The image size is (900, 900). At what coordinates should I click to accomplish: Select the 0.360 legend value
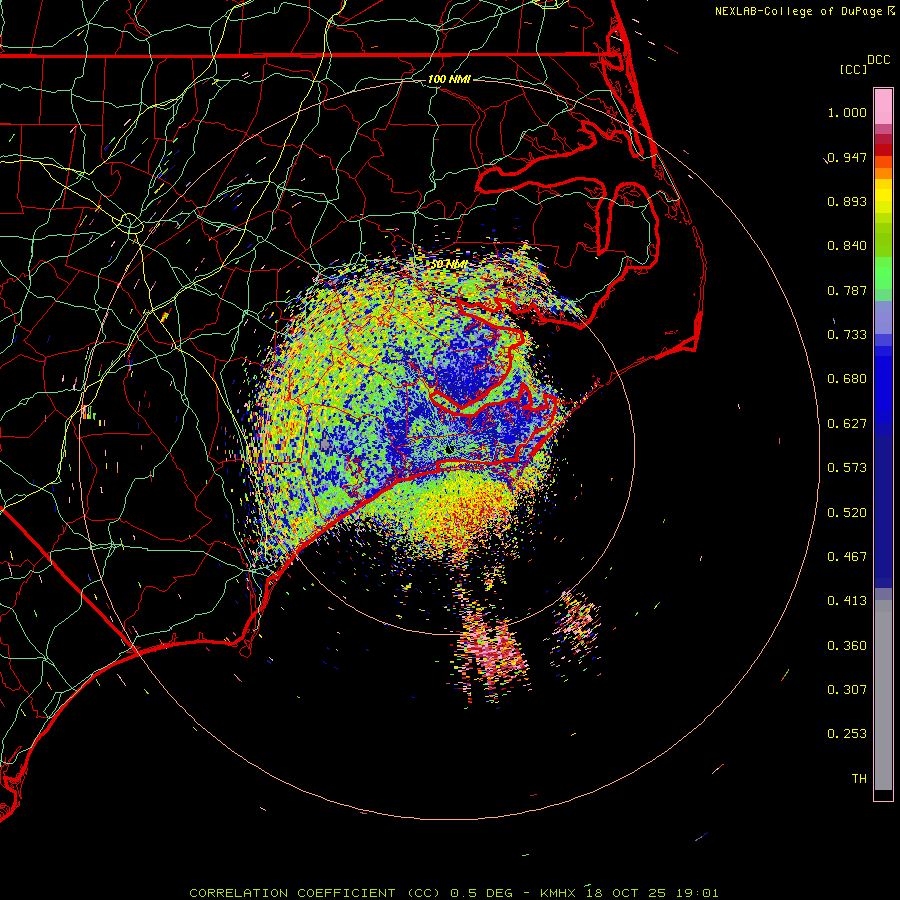[x=847, y=646]
